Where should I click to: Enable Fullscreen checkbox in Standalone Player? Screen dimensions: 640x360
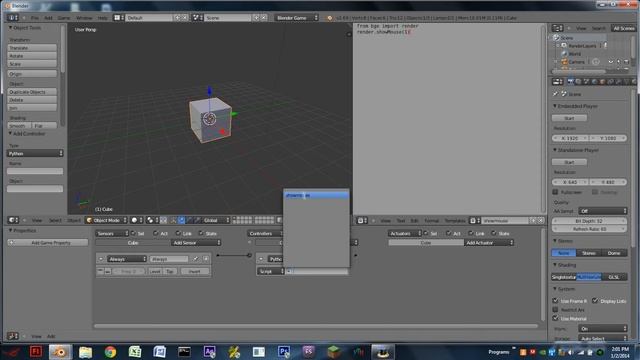click(x=556, y=192)
